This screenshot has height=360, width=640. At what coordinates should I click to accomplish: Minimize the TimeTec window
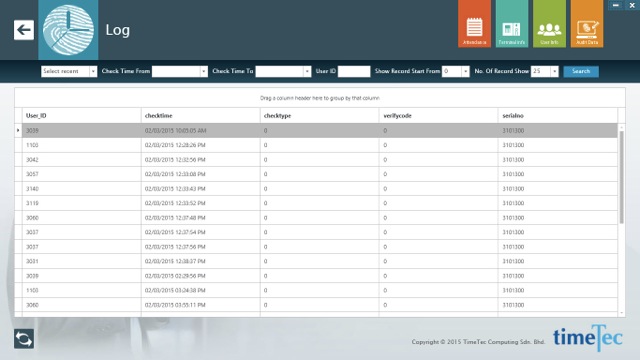pos(616,5)
